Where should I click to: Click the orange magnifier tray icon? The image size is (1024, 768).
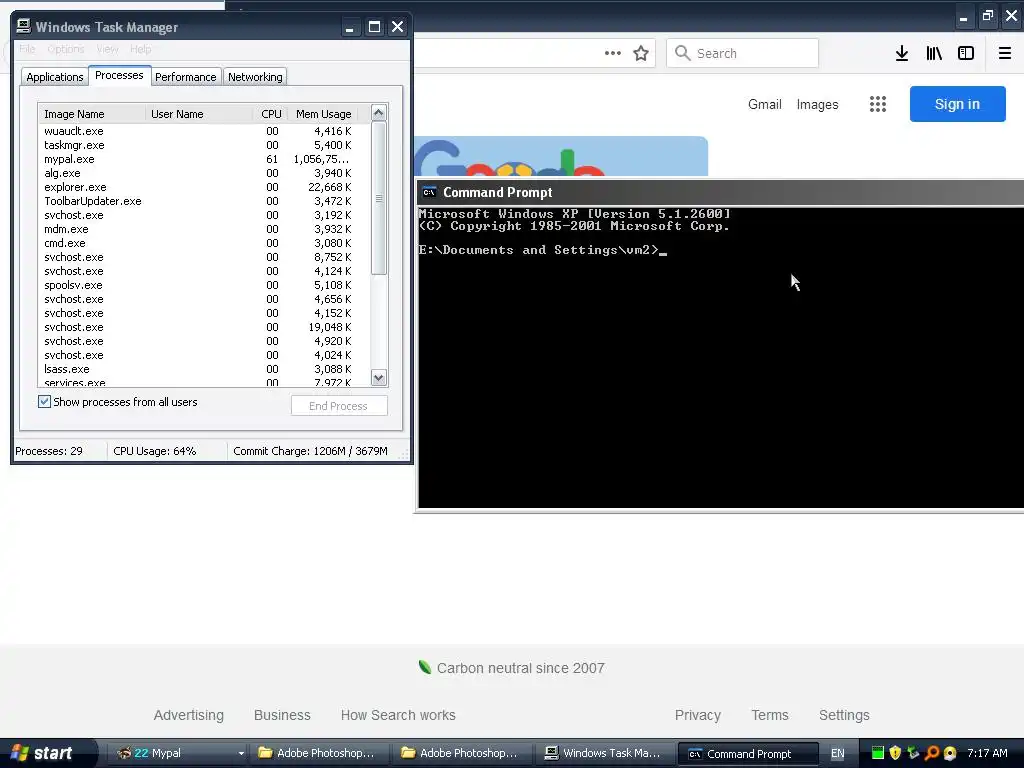tap(932, 753)
